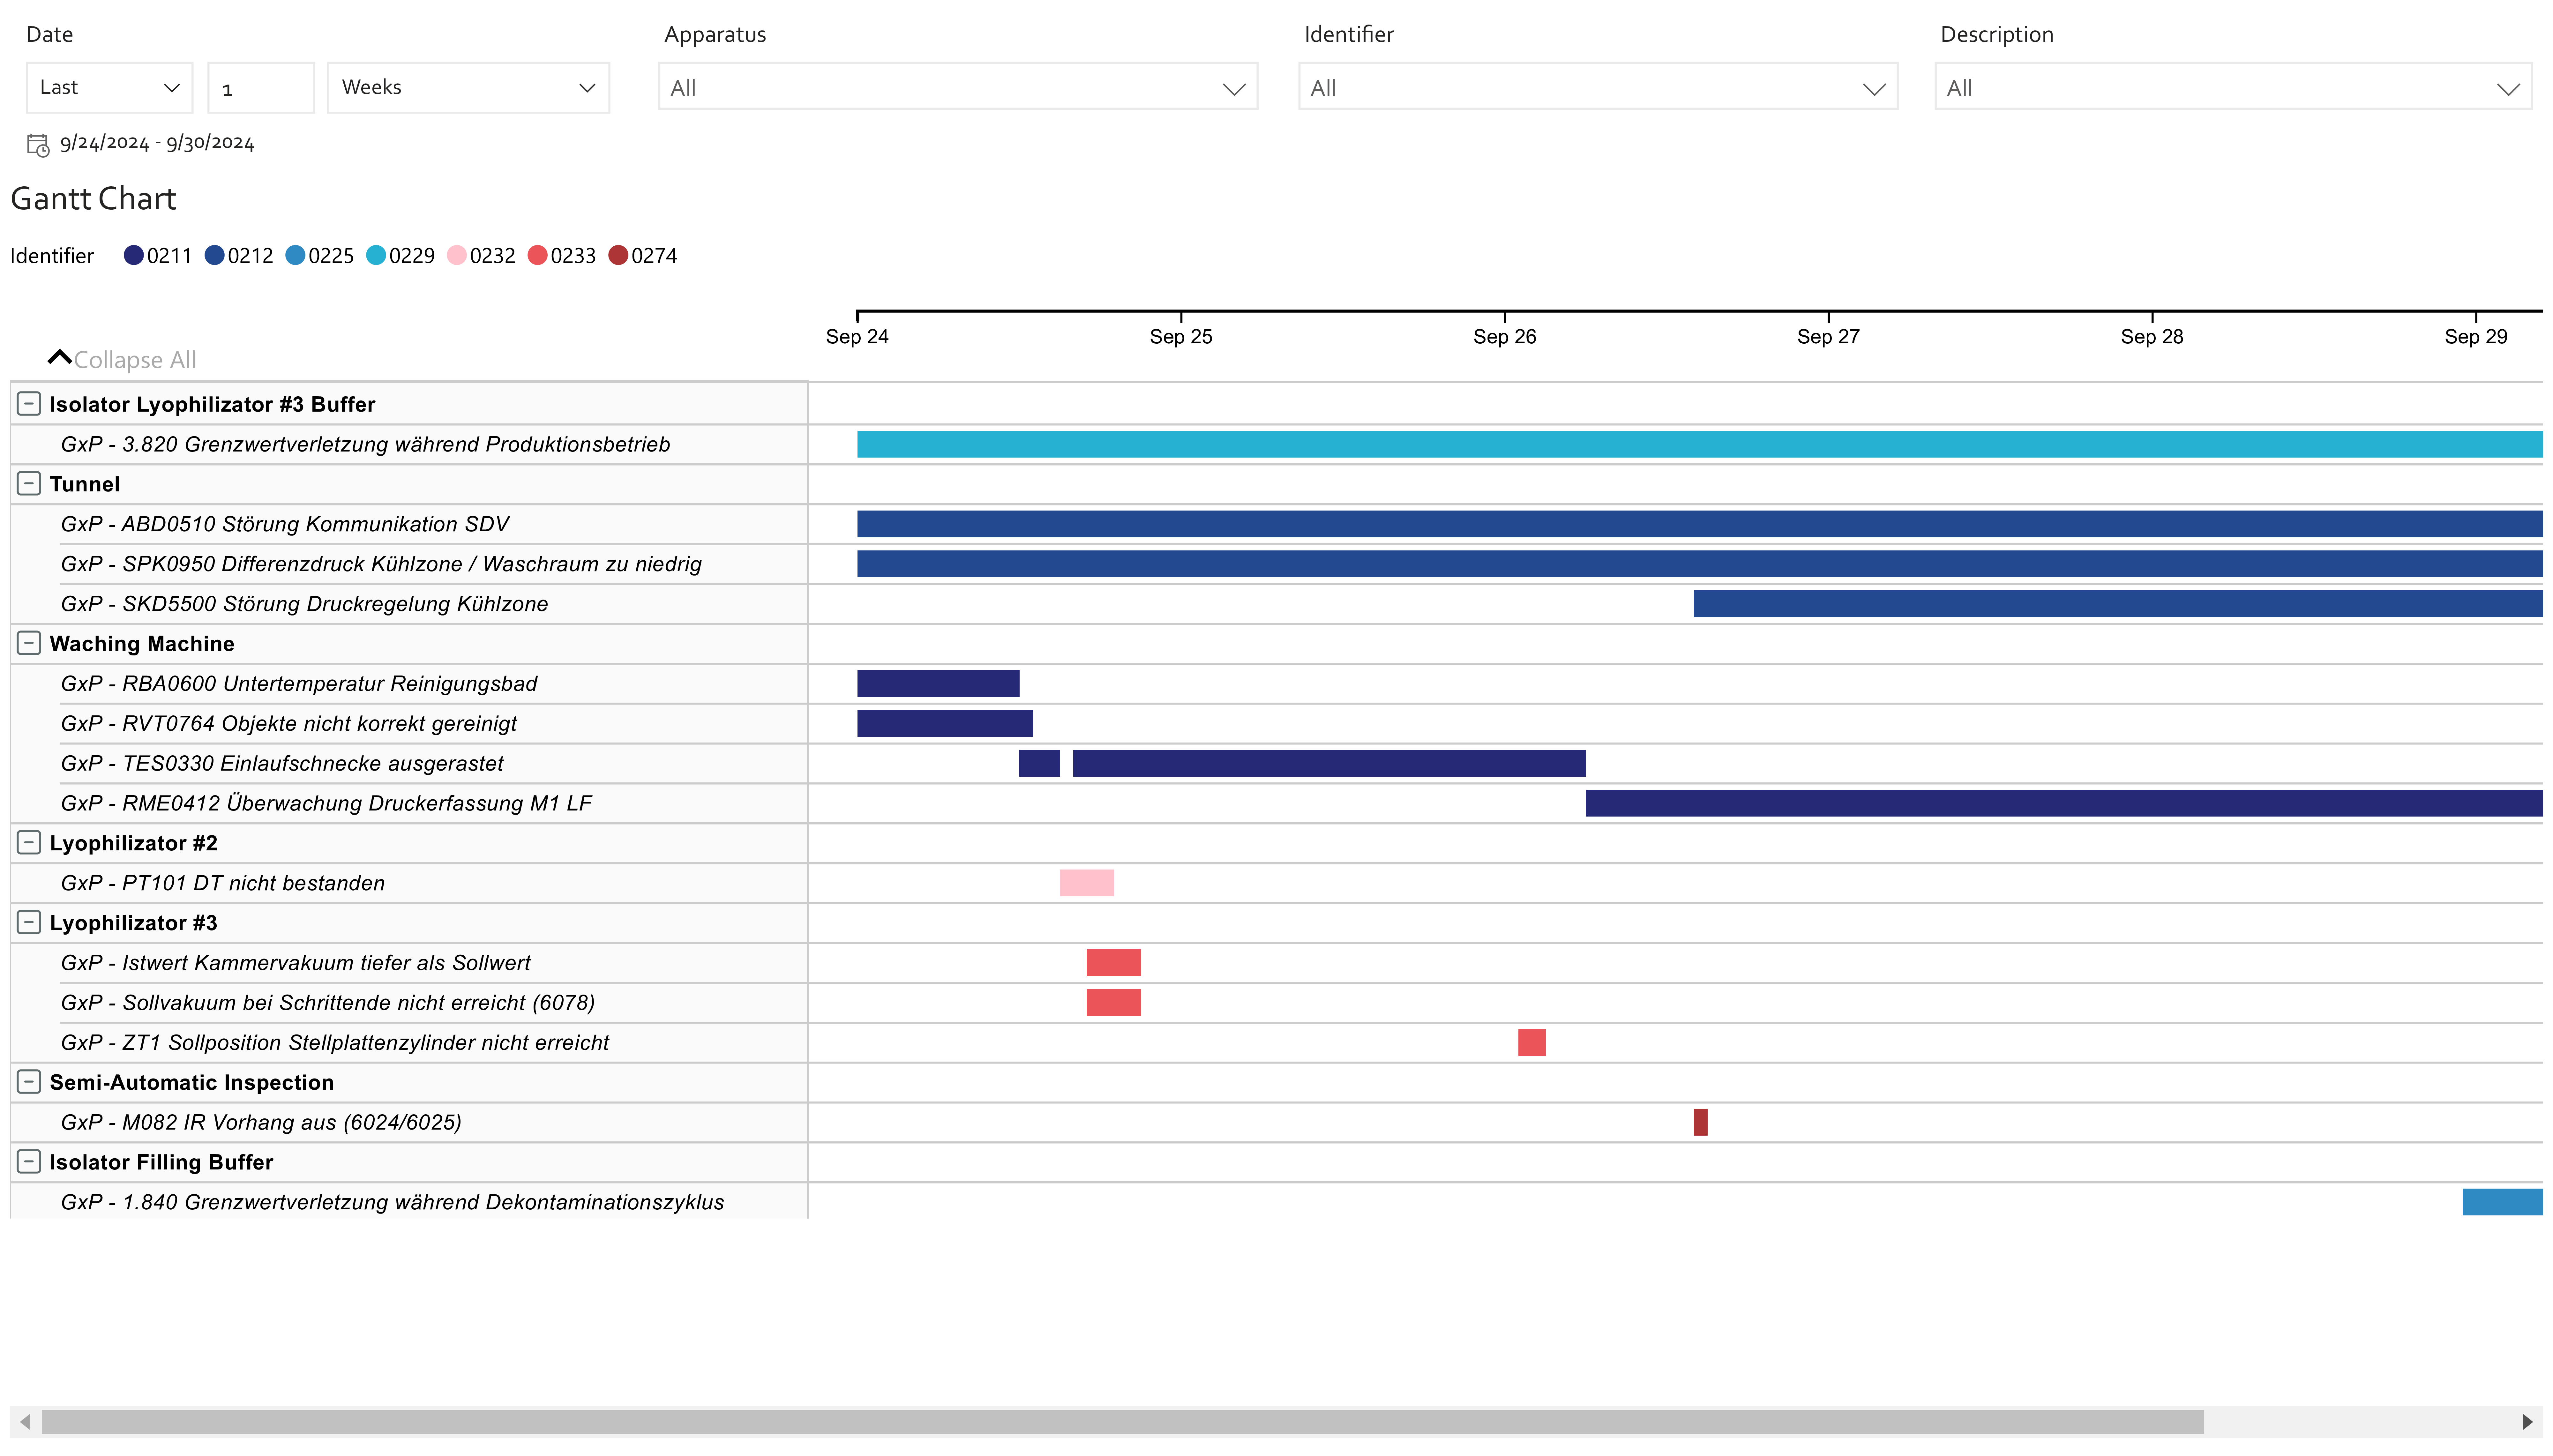Click the number of weeks input field
2553x1456 pixels.
[x=261, y=88]
